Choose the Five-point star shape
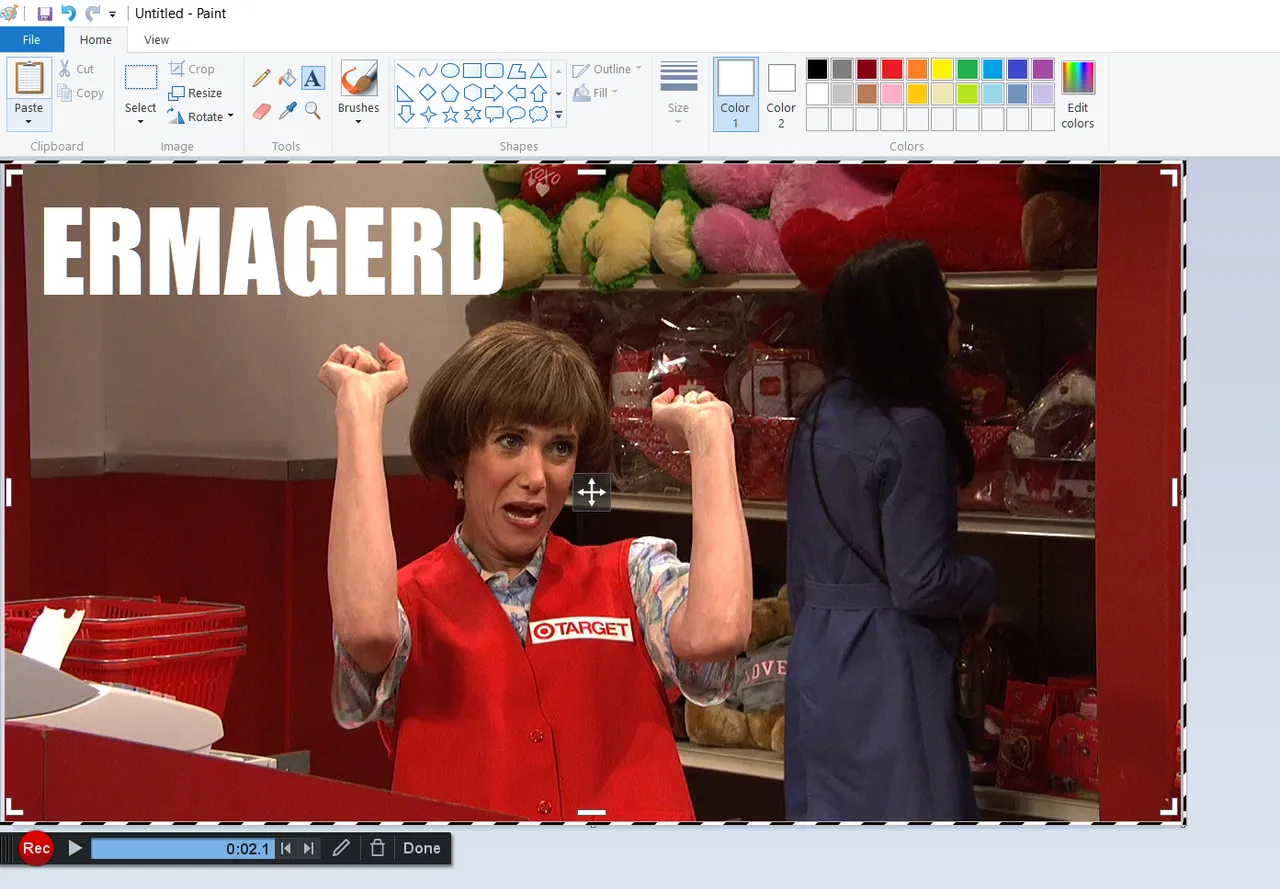This screenshot has height=889, width=1280. click(x=450, y=115)
